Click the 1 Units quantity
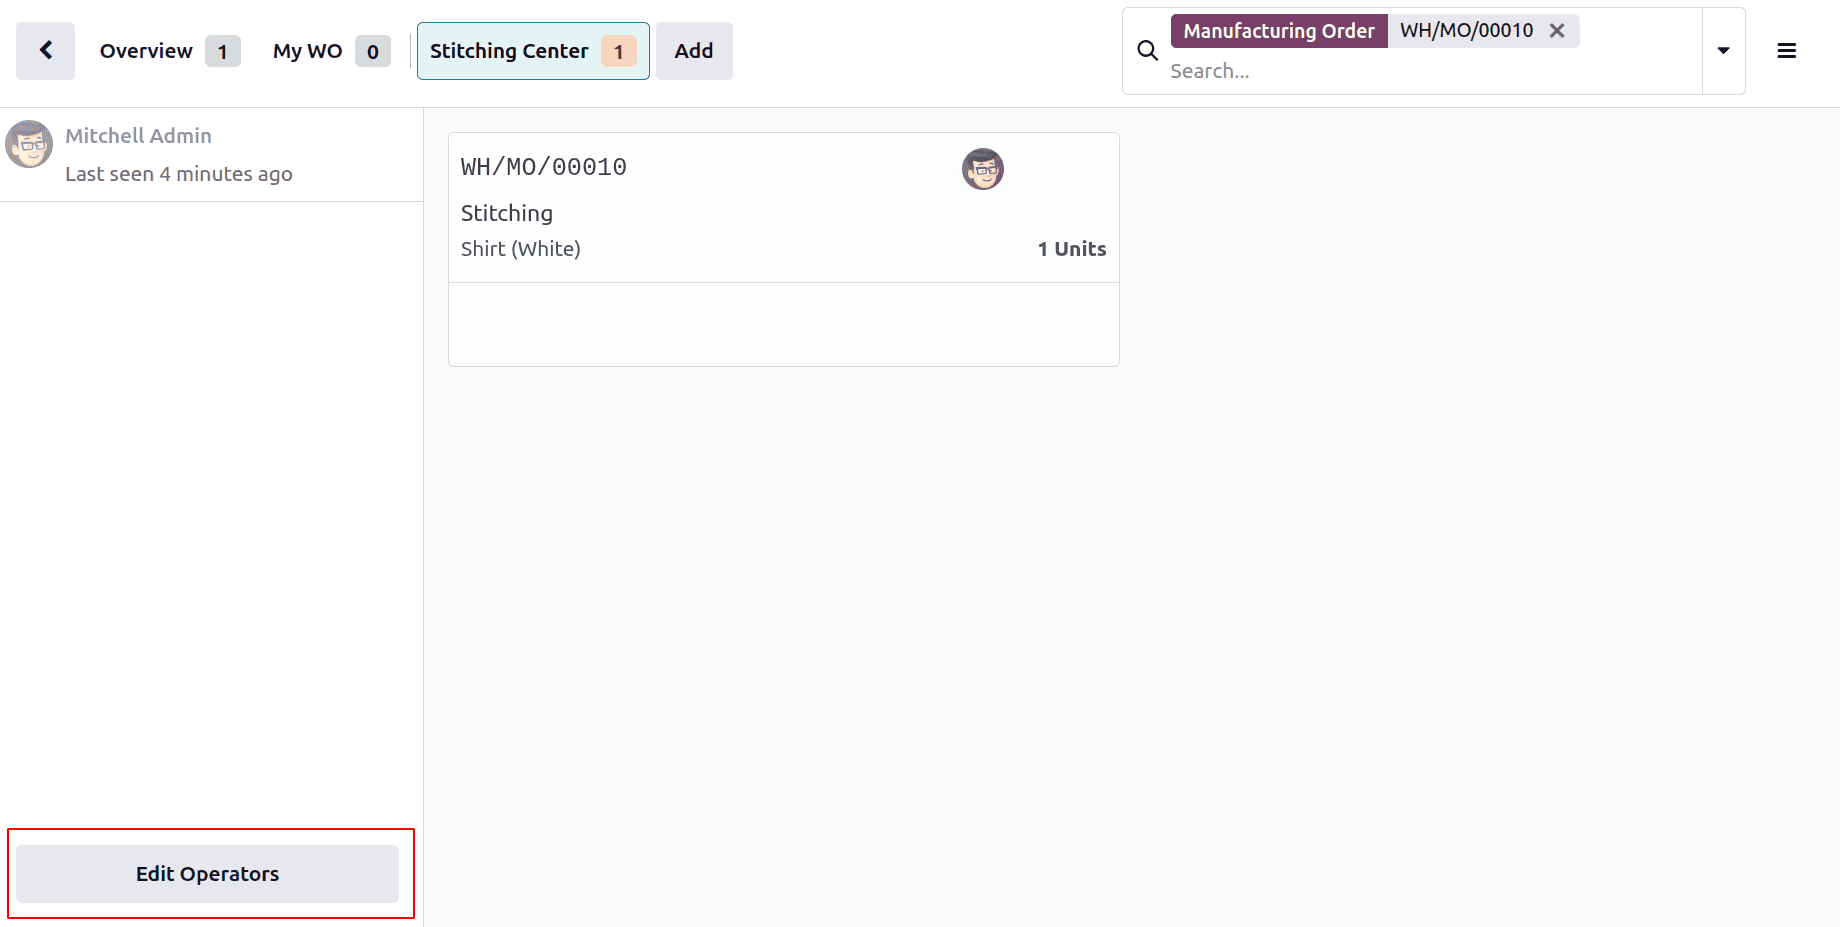The height and width of the screenshot is (927, 1840). point(1072,249)
